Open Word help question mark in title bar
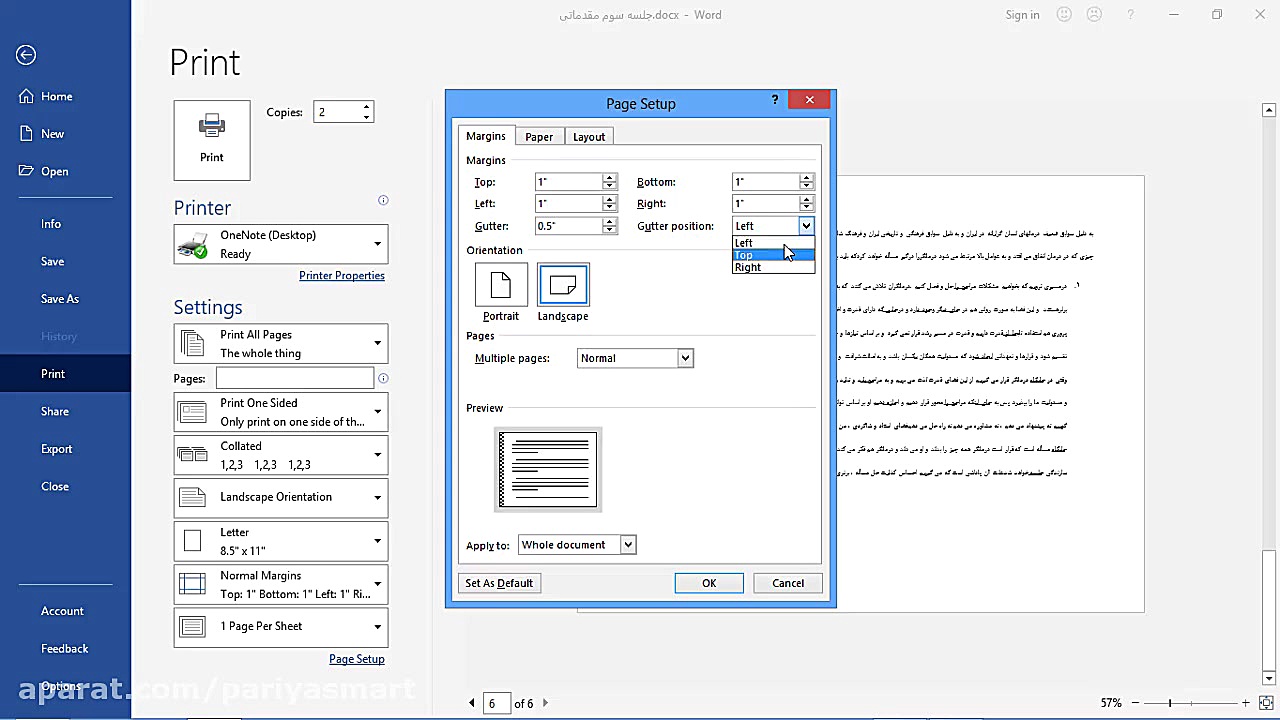 [x=1131, y=15]
